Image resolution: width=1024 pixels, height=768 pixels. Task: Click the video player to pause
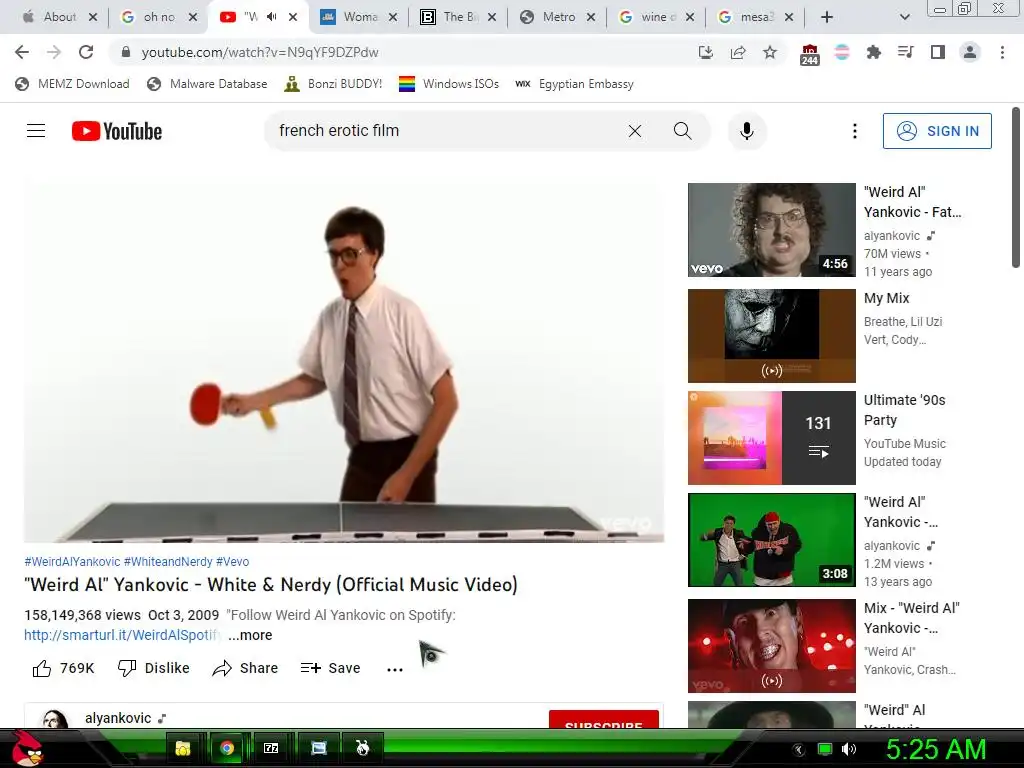[344, 362]
